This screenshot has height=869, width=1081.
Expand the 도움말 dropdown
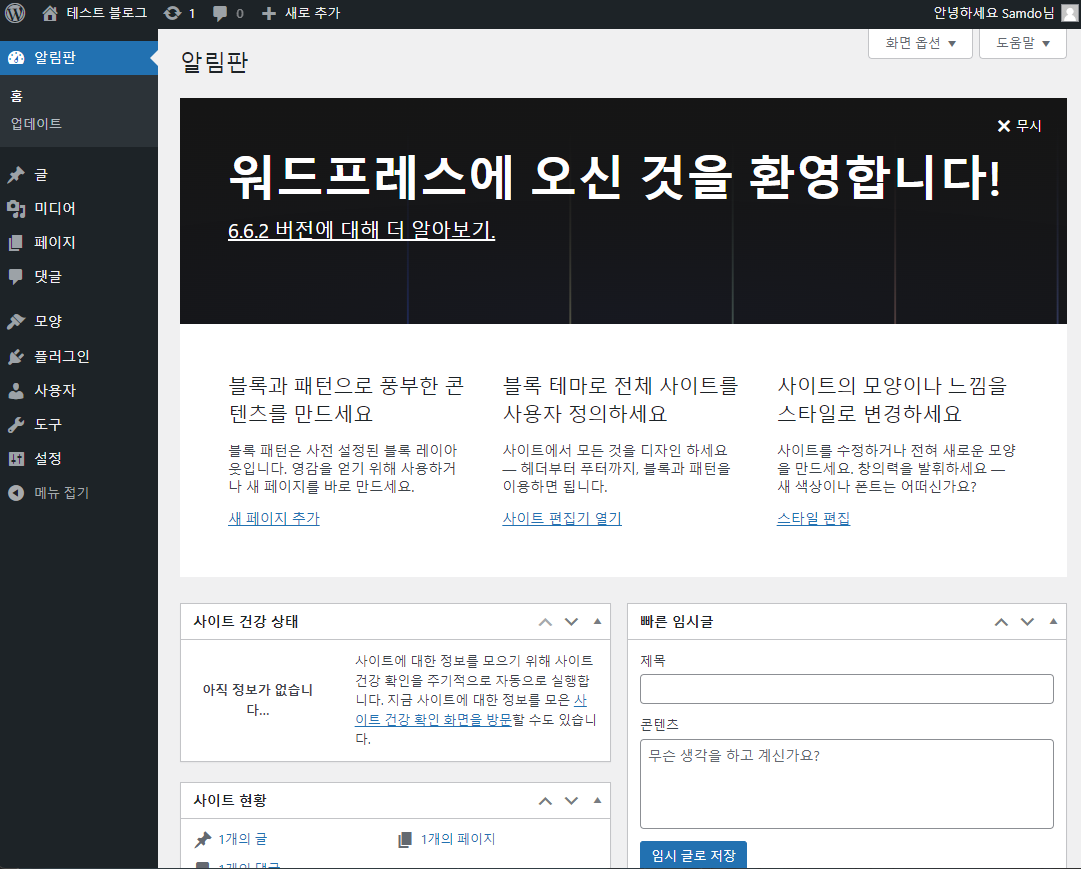(x=1022, y=43)
